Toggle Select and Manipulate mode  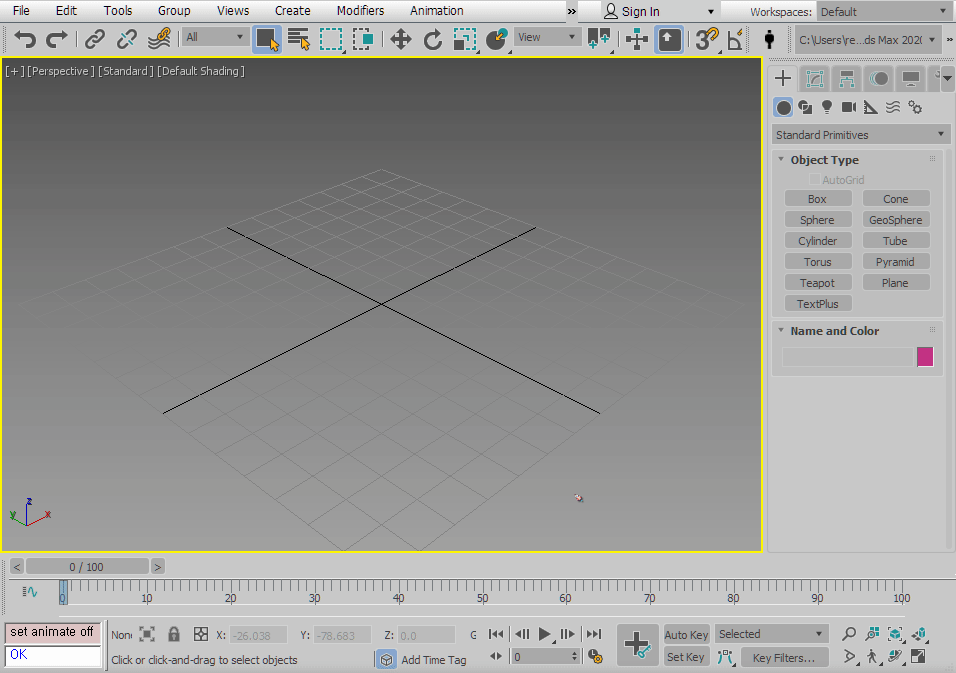click(637, 40)
